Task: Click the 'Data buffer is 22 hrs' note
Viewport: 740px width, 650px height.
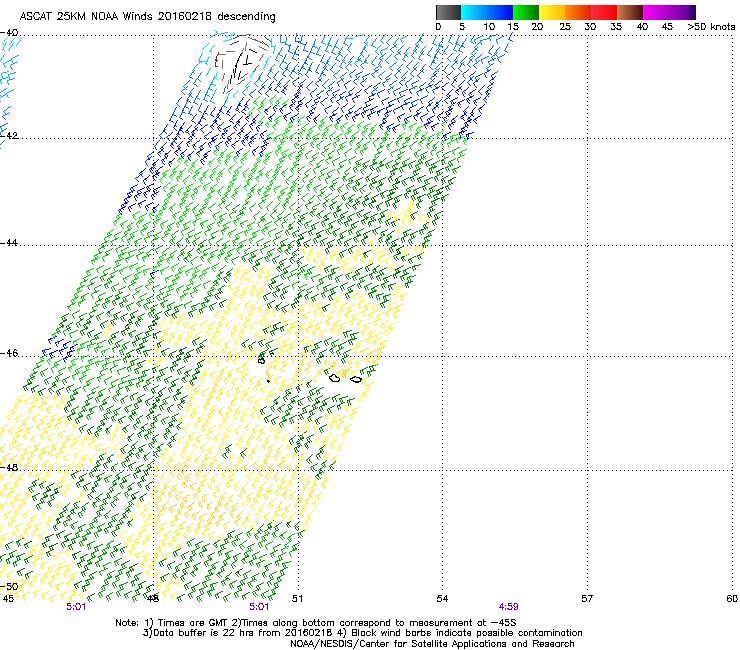Action: (362, 633)
